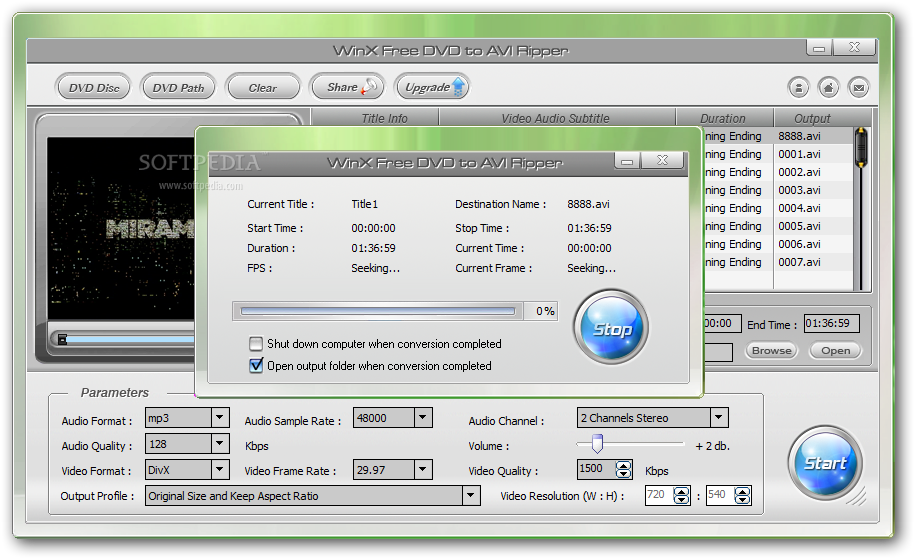Click the Video Quality 1500 input field
Screen dimensions: 915x559
point(596,469)
